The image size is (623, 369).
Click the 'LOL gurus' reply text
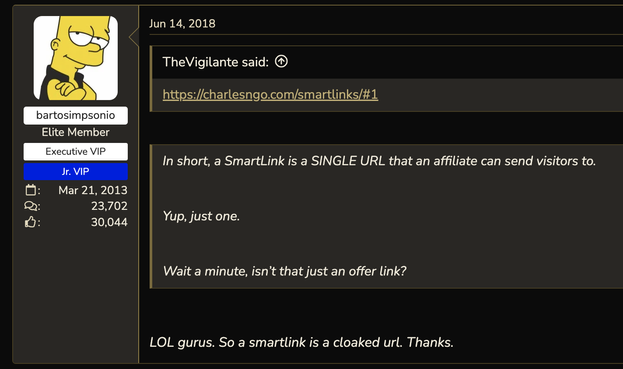(302, 342)
